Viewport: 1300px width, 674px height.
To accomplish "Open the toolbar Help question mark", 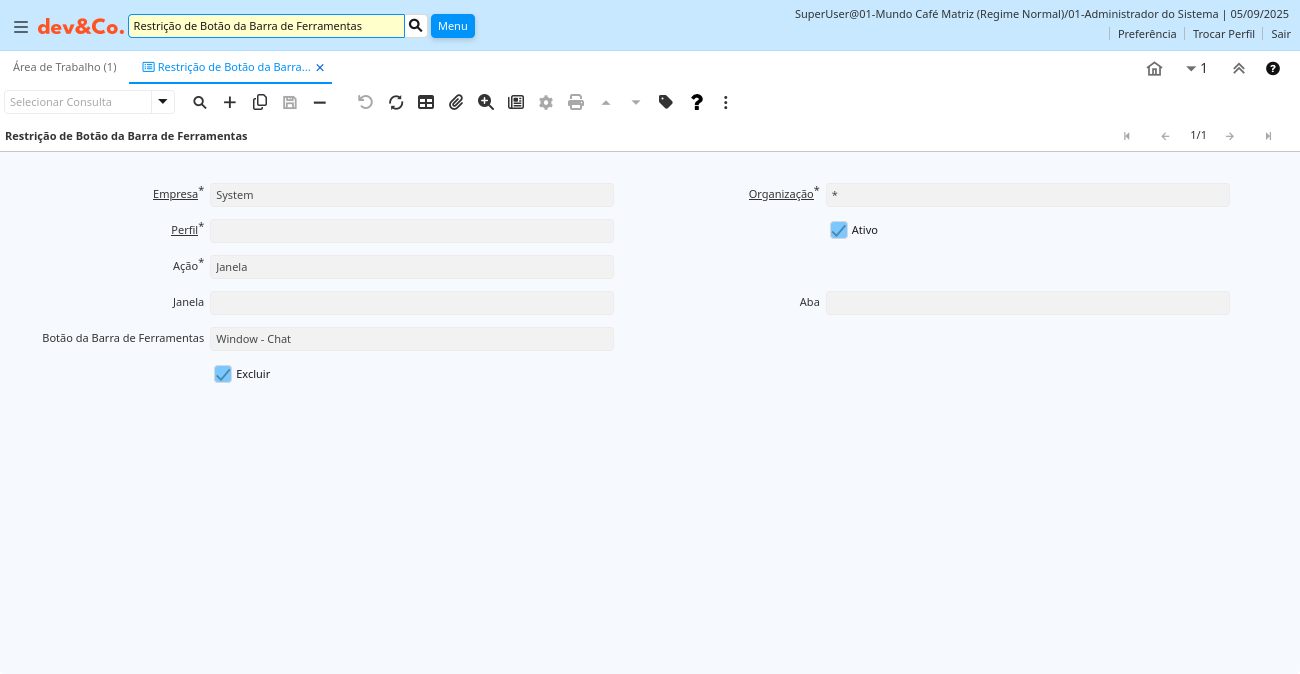I will [697, 102].
